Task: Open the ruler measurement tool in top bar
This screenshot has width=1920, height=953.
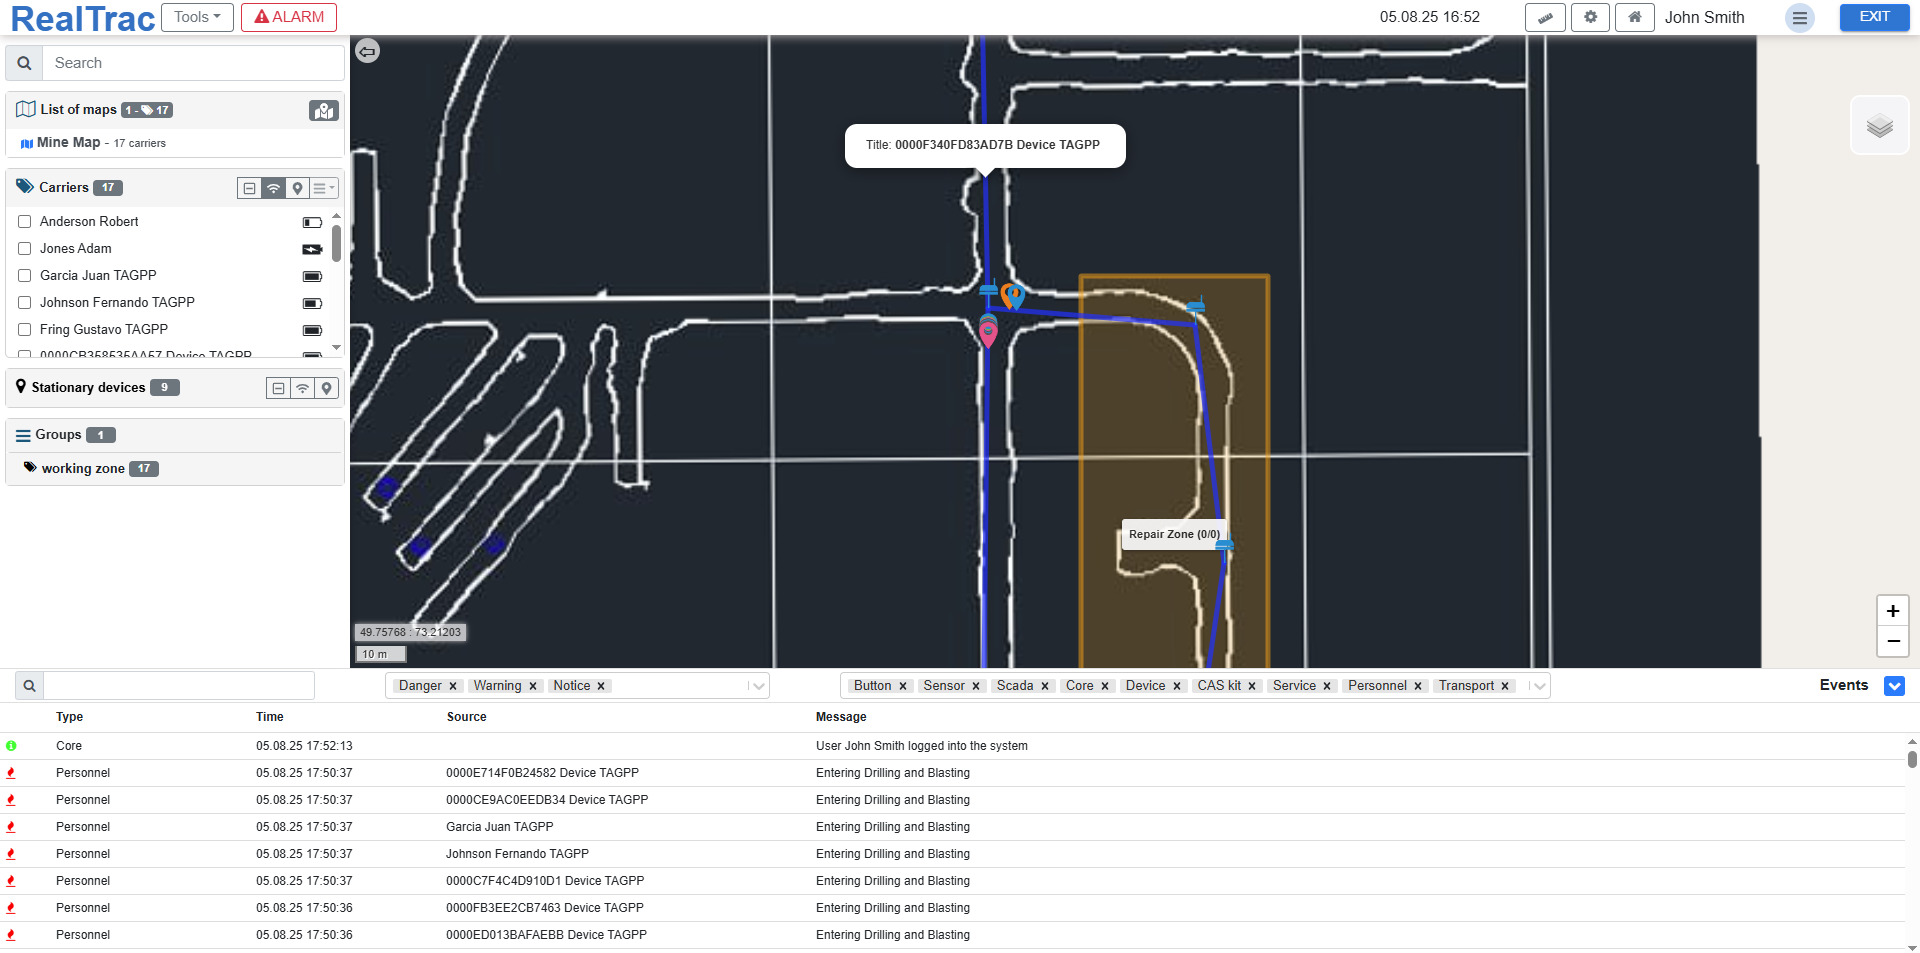Action: (1545, 17)
